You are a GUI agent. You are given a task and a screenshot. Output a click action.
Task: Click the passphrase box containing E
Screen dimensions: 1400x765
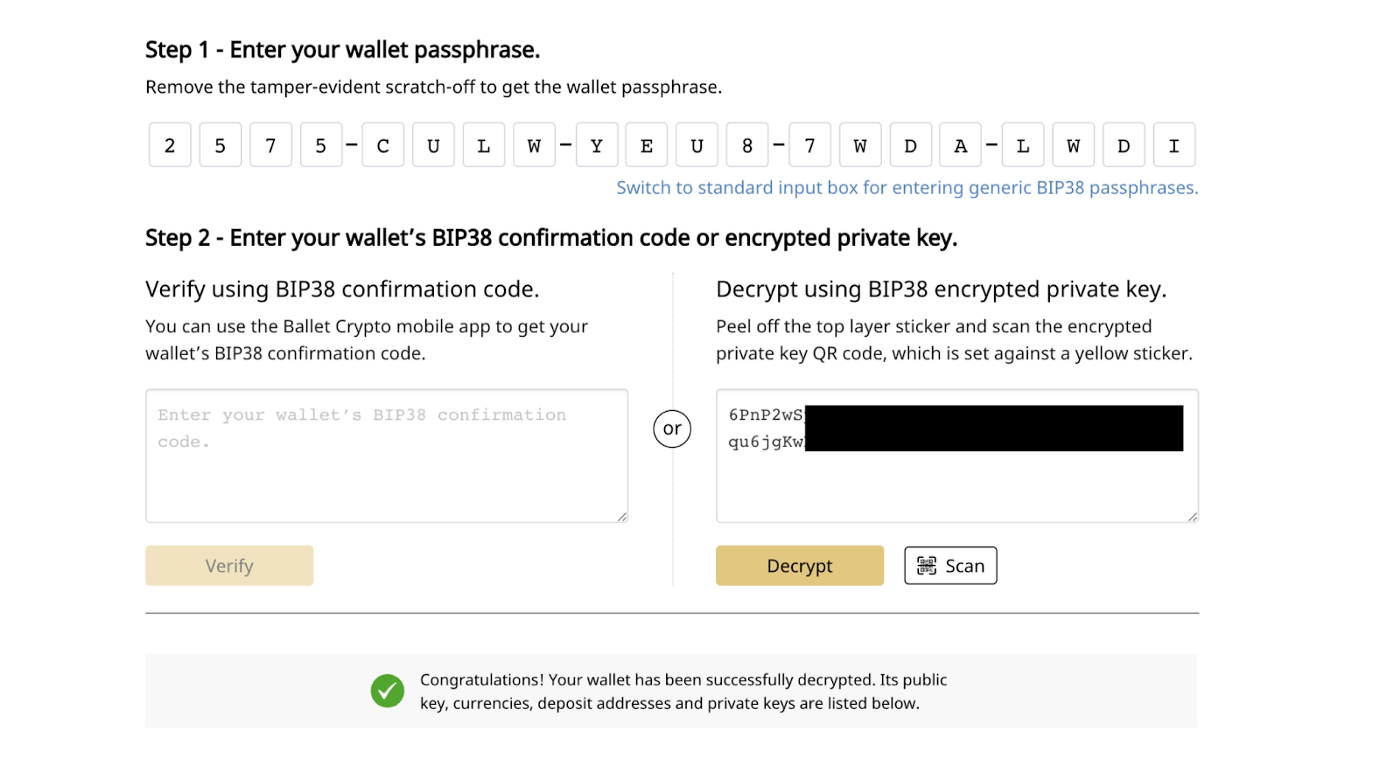click(646, 144)
